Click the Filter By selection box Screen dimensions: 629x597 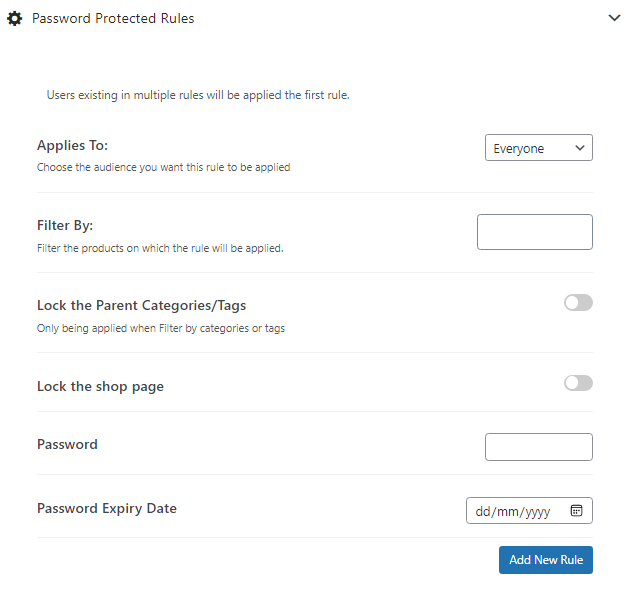[535, 232]
